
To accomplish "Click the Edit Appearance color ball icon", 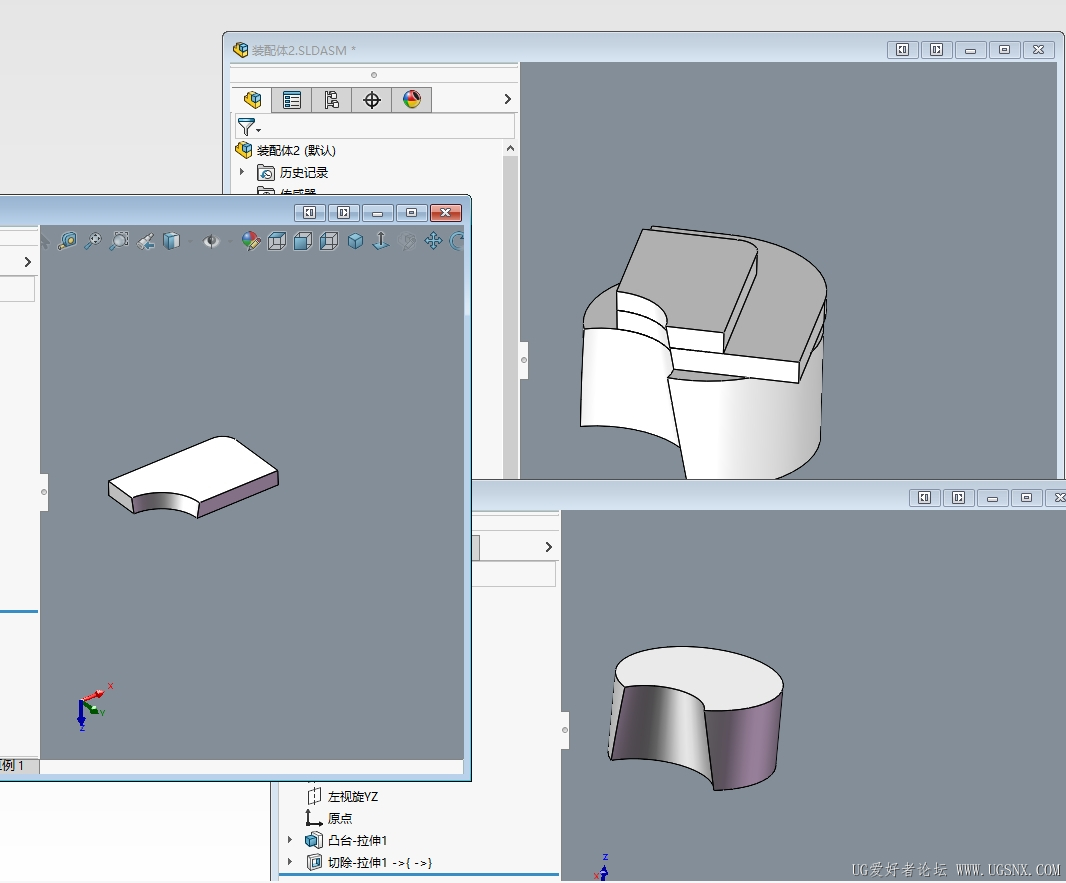I will (x=251, y=241).
